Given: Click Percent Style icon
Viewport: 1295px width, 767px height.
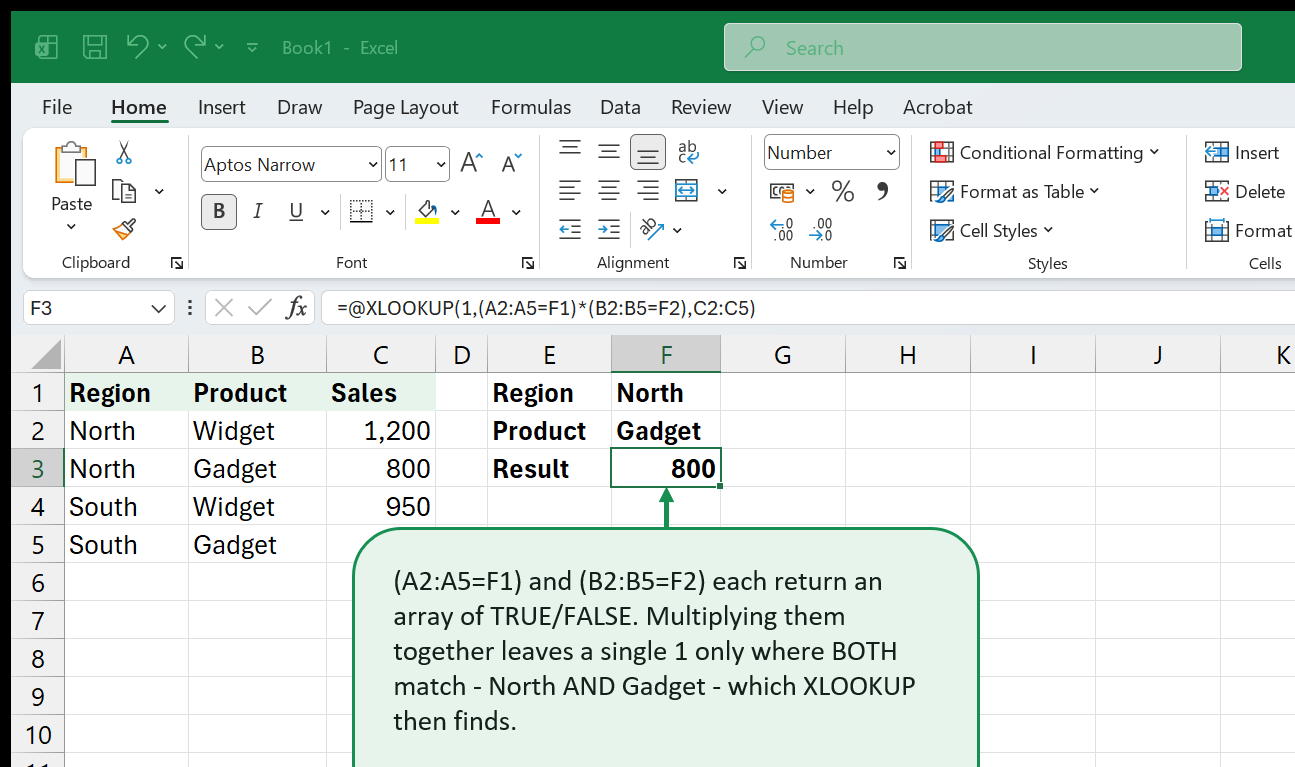Looking at the screenshot, I should click(843, 191).
